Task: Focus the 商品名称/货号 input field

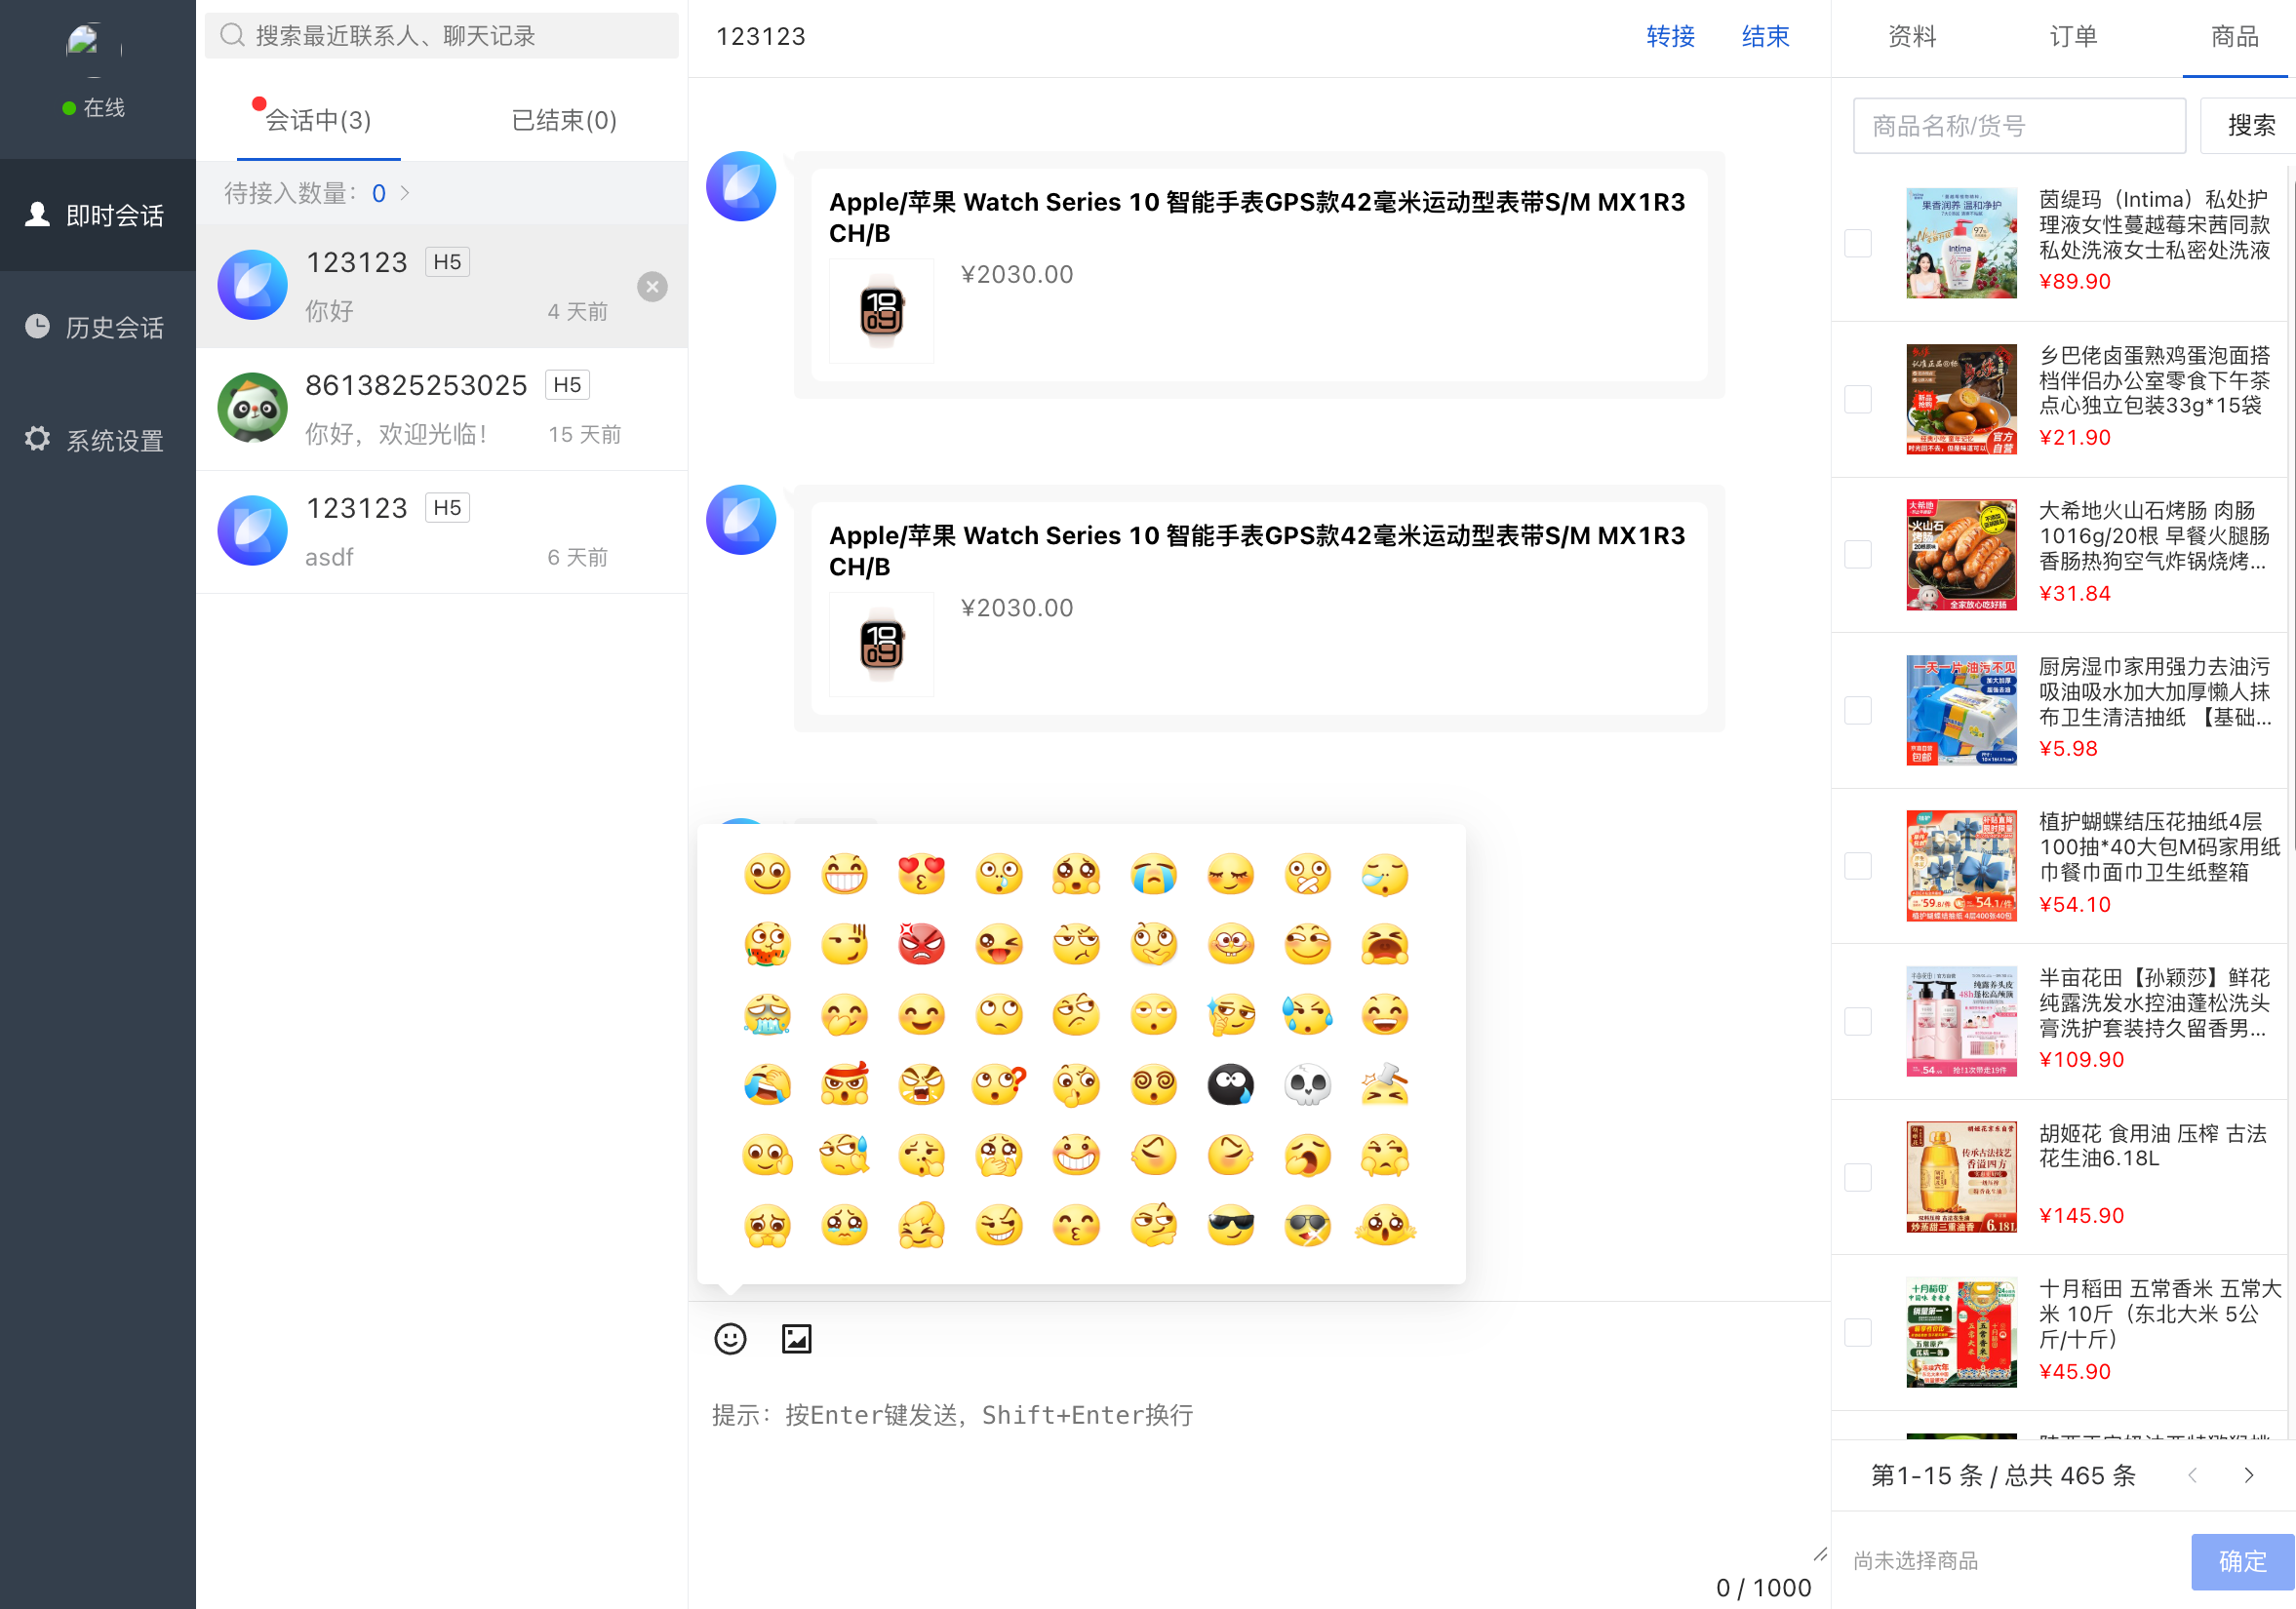Action: [x=2019, y=125]
